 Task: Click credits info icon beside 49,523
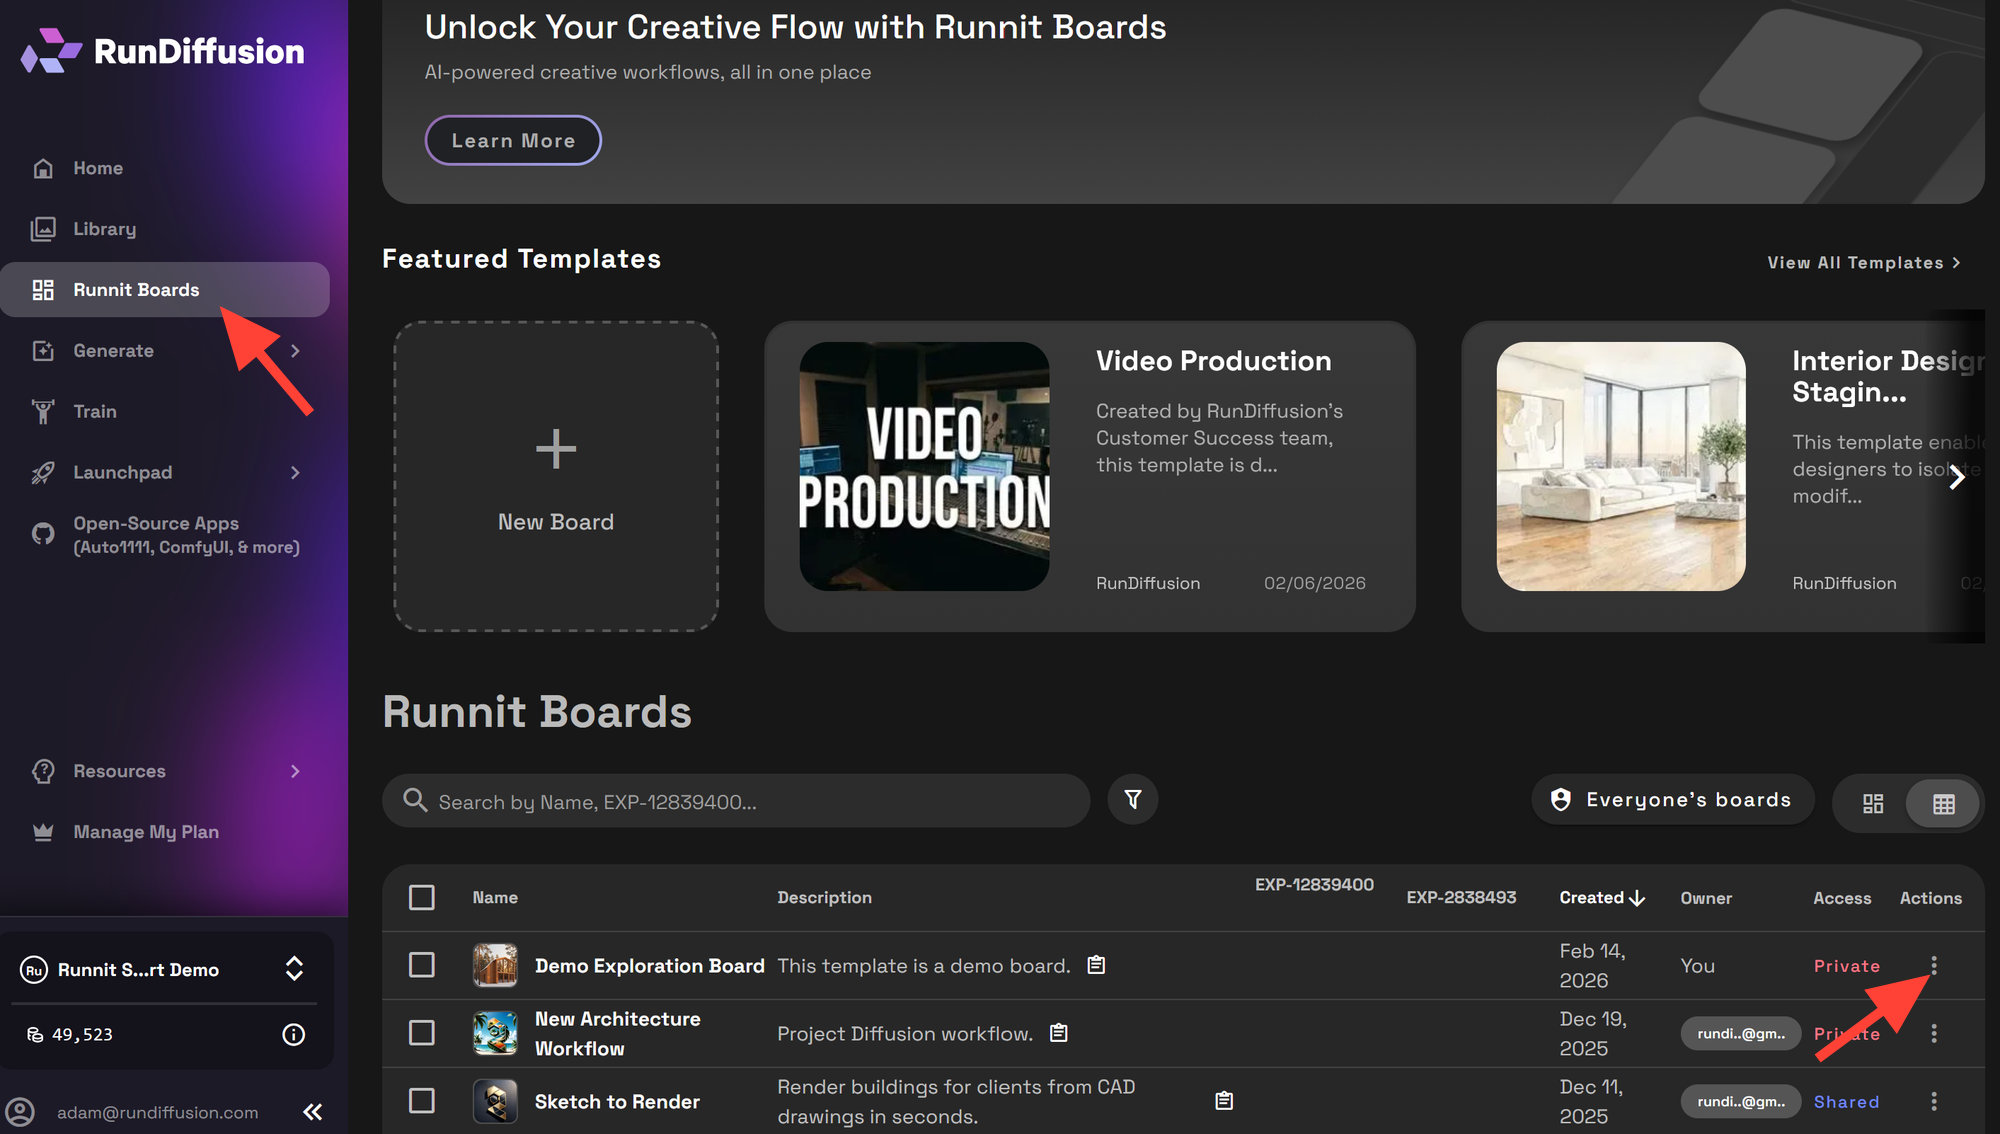click(x=293, y=1034)
